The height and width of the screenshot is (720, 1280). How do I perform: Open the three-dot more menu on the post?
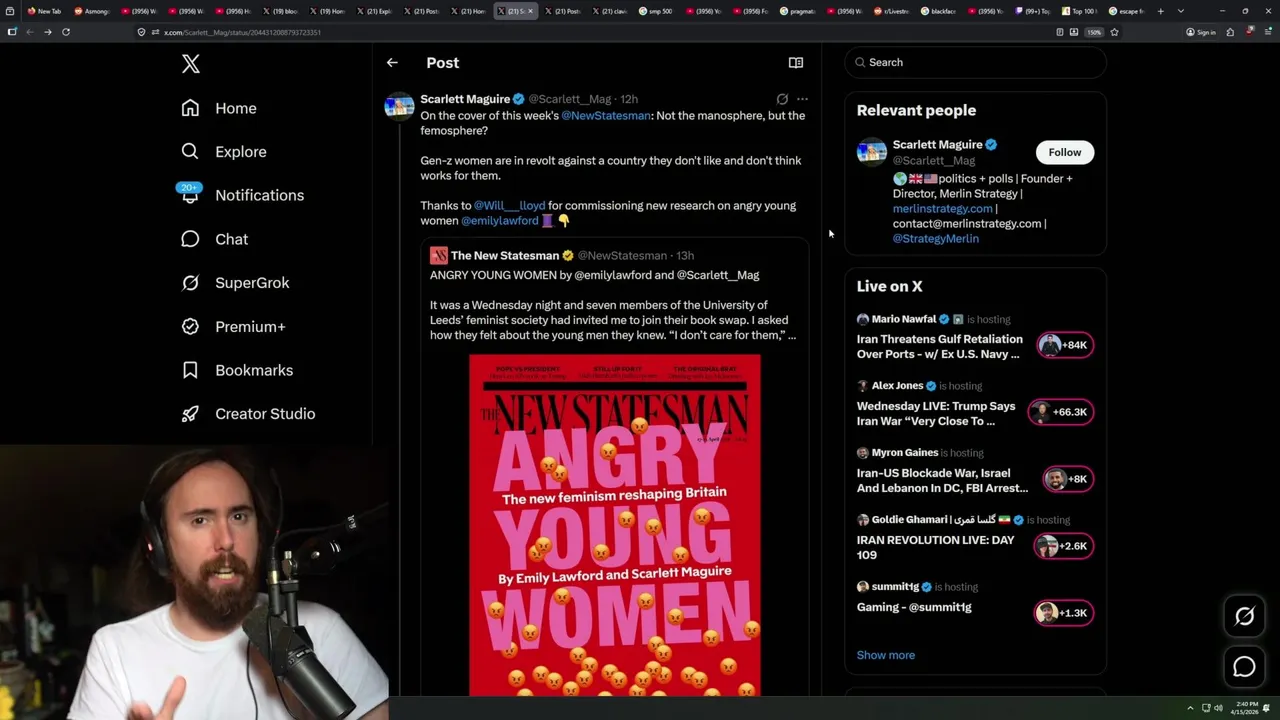pyautogui.click(x=802, y=99)
